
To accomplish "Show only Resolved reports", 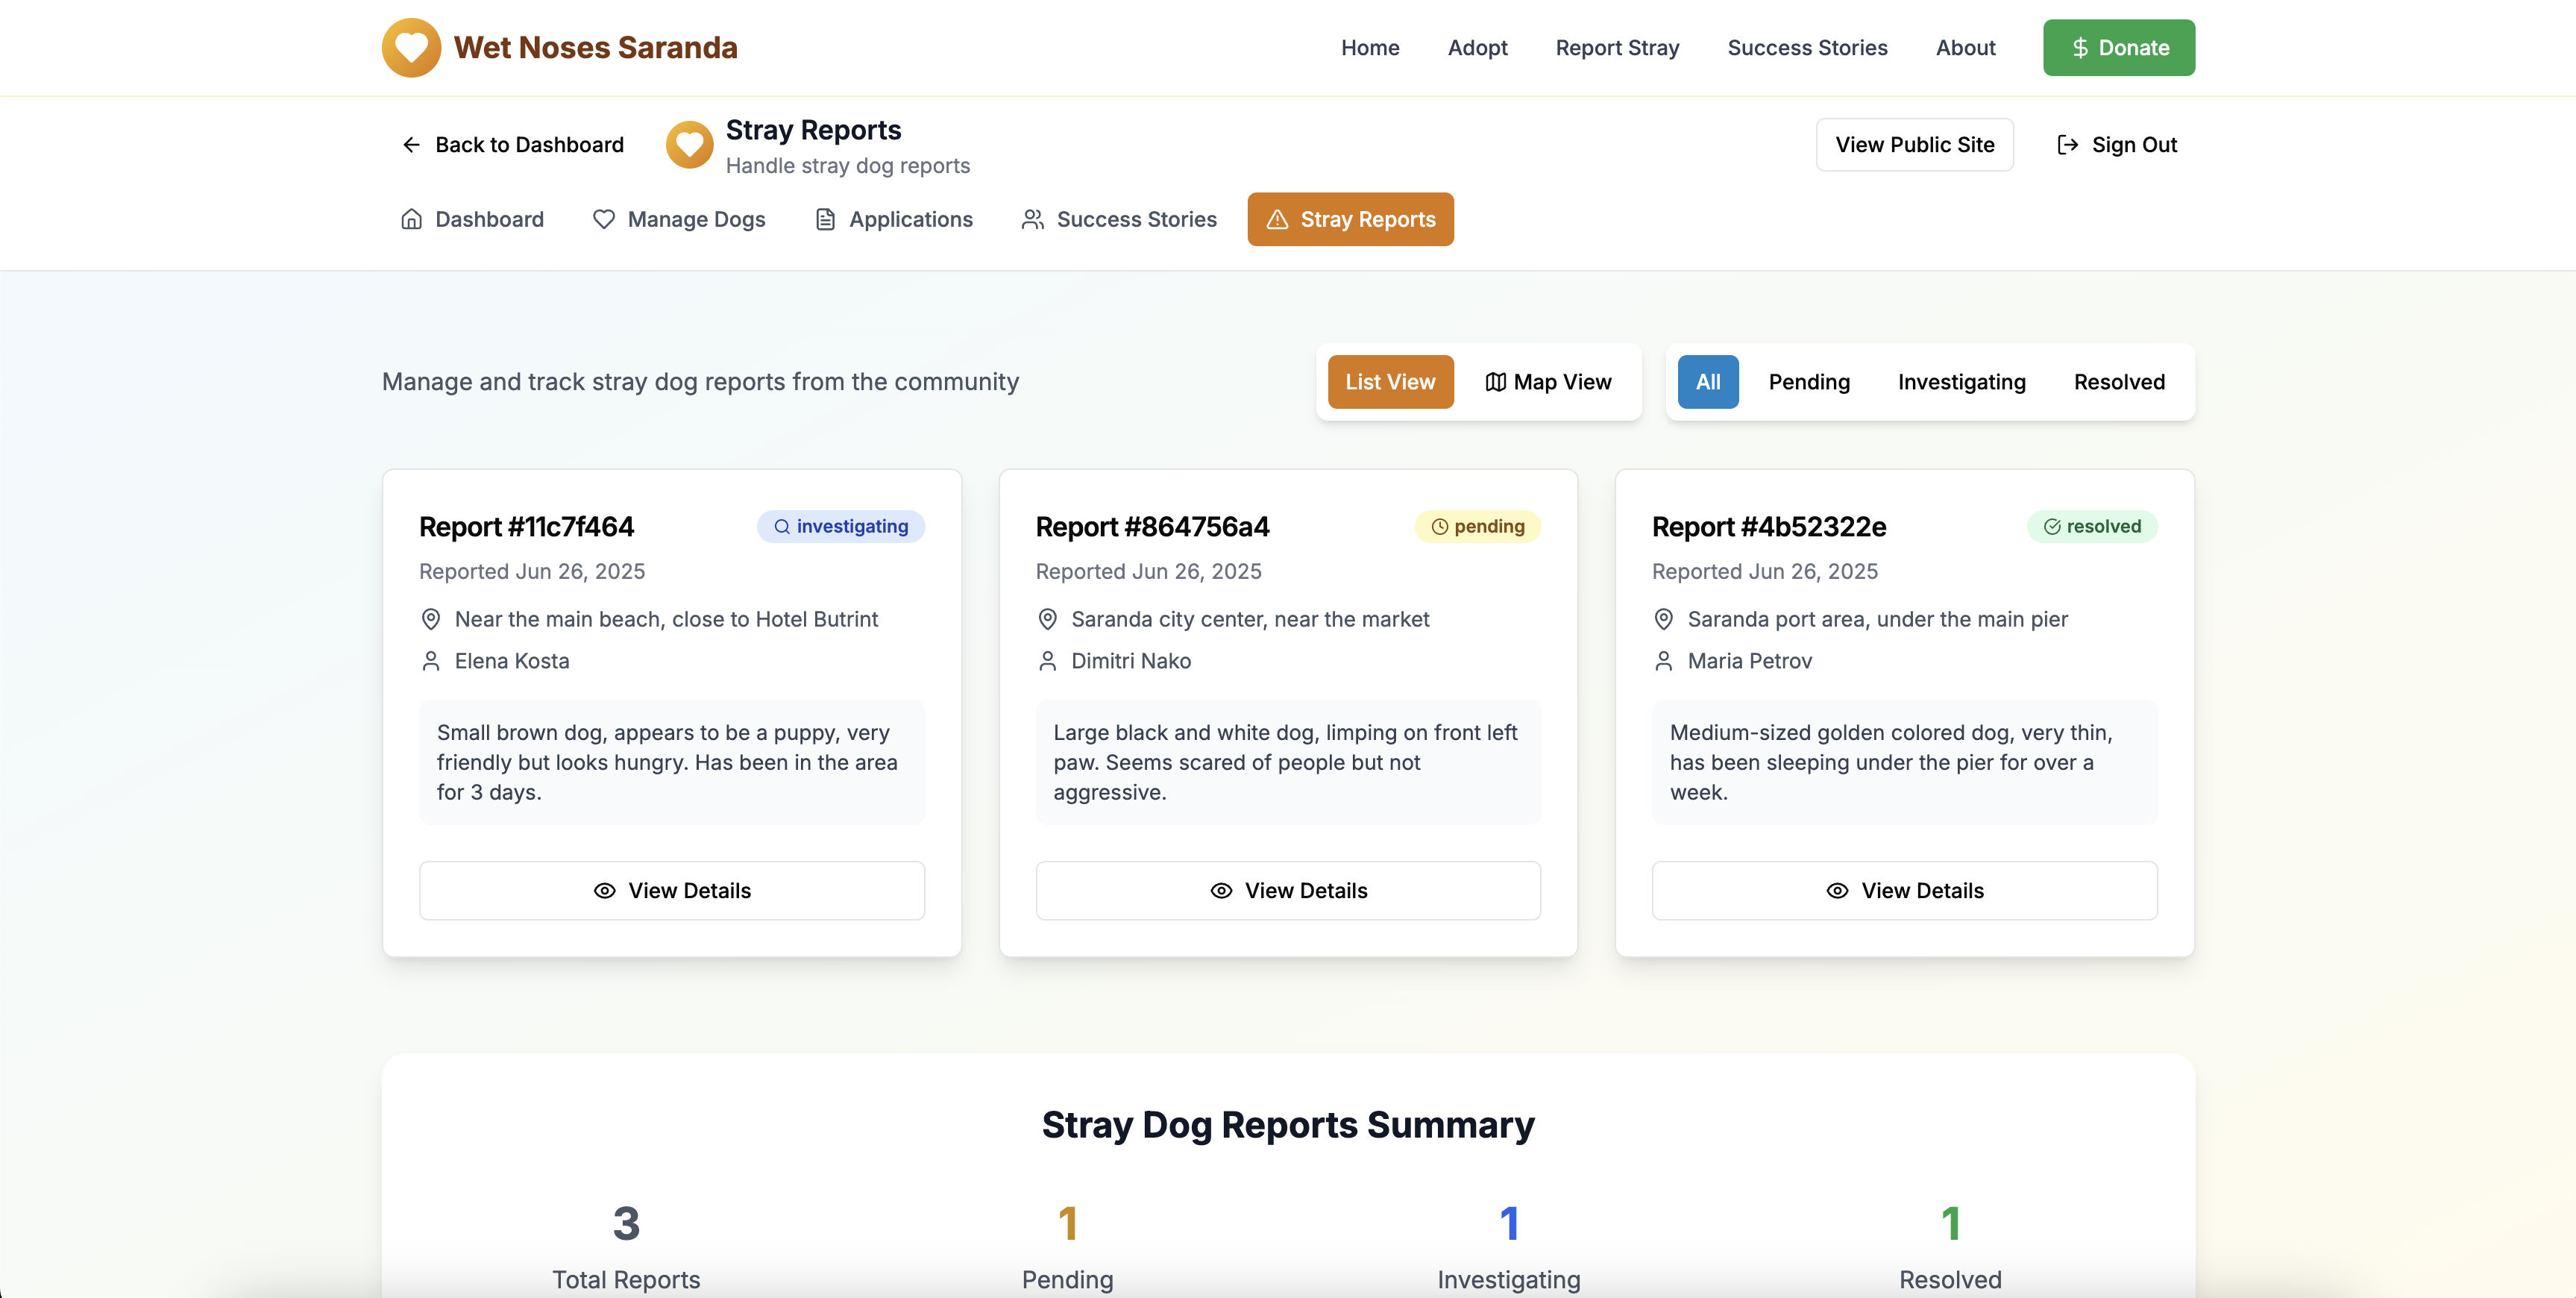I will click(2119, 382).
